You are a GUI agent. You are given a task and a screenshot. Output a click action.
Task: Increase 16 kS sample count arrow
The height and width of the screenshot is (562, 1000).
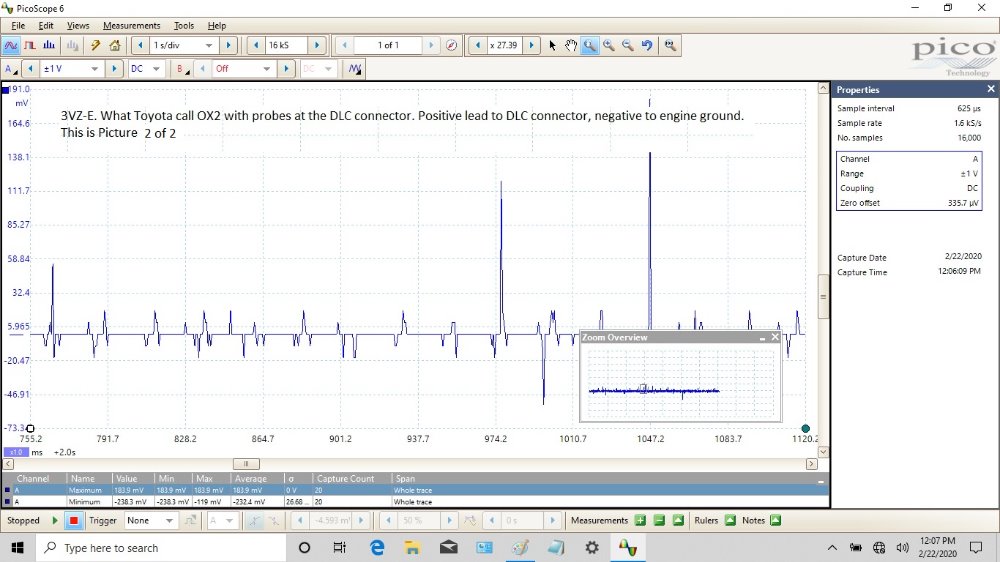[316, 45]
